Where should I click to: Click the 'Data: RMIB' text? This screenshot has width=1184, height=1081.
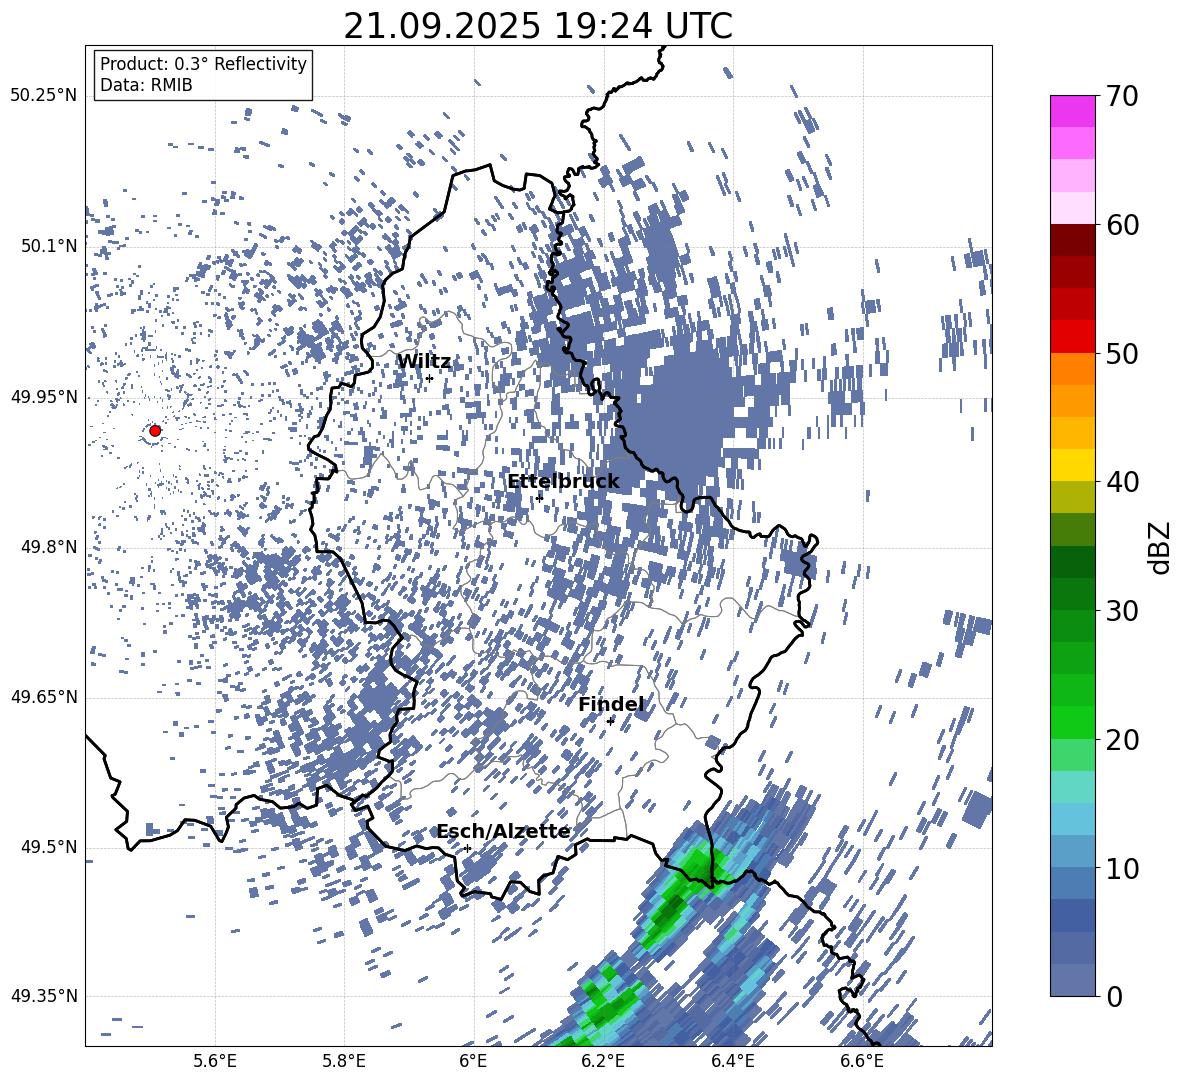[x=146, y=85]
